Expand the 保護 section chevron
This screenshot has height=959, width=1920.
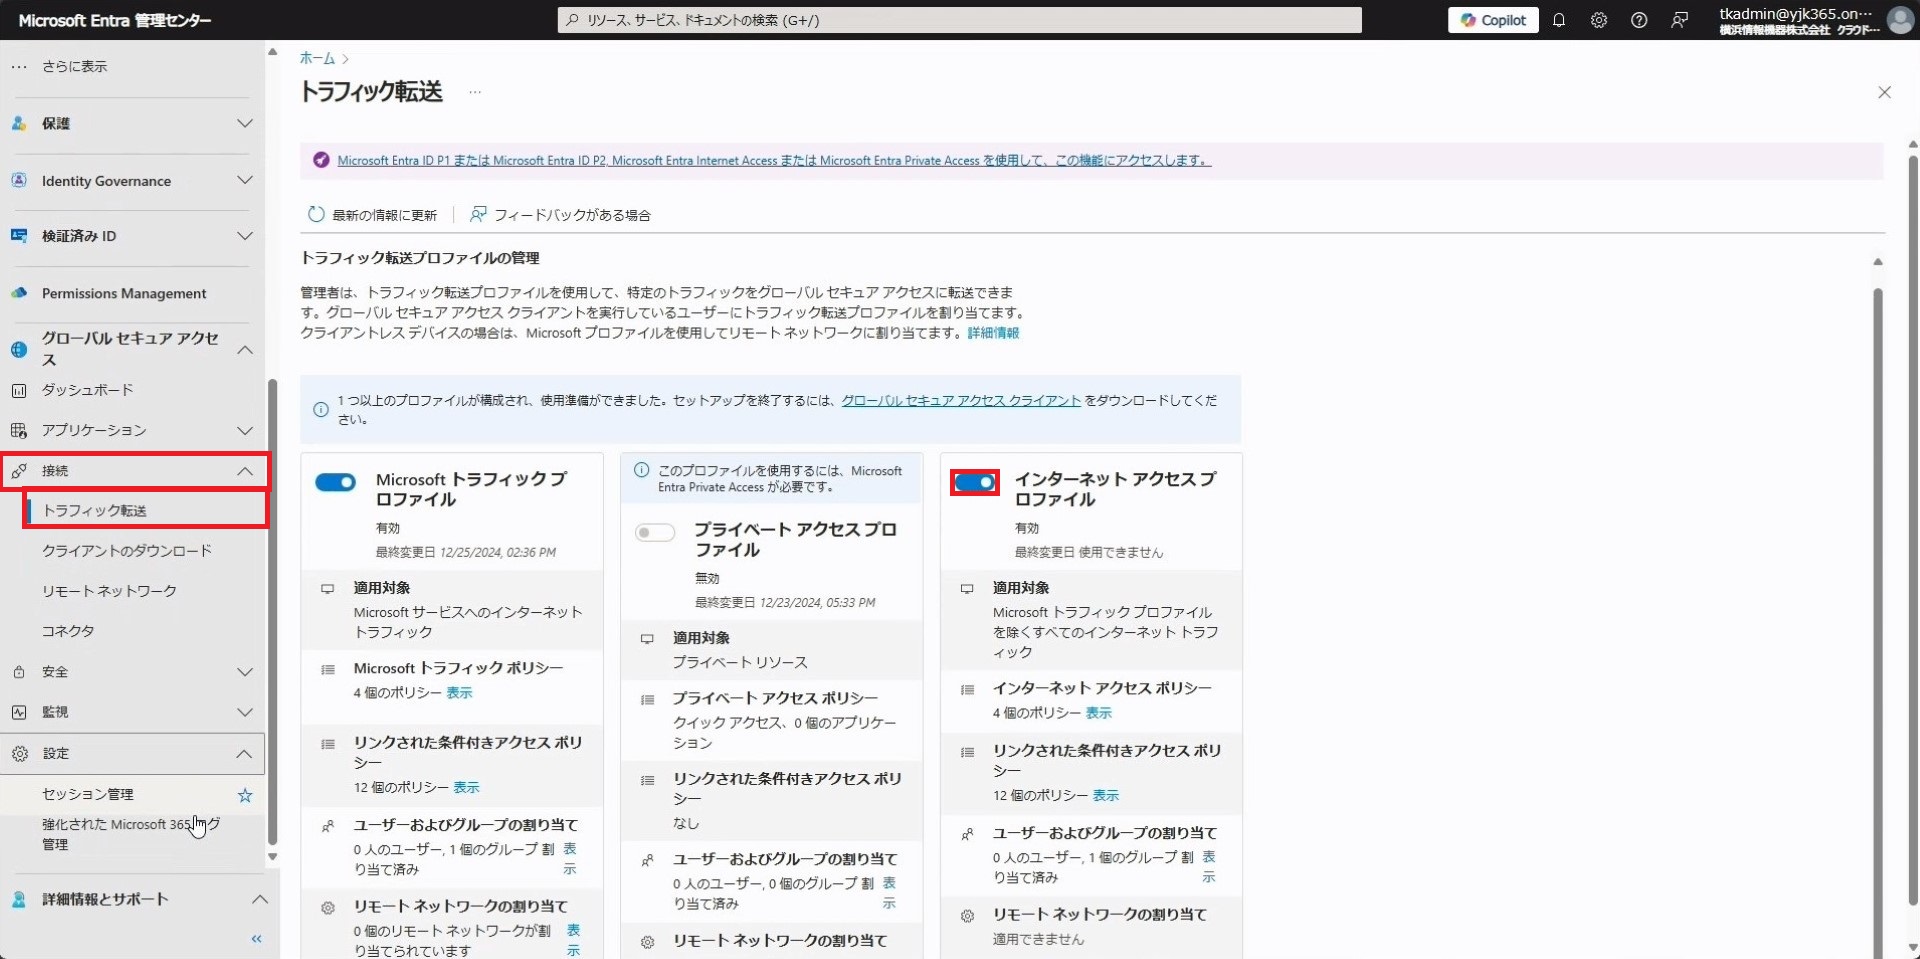[245, 123]
